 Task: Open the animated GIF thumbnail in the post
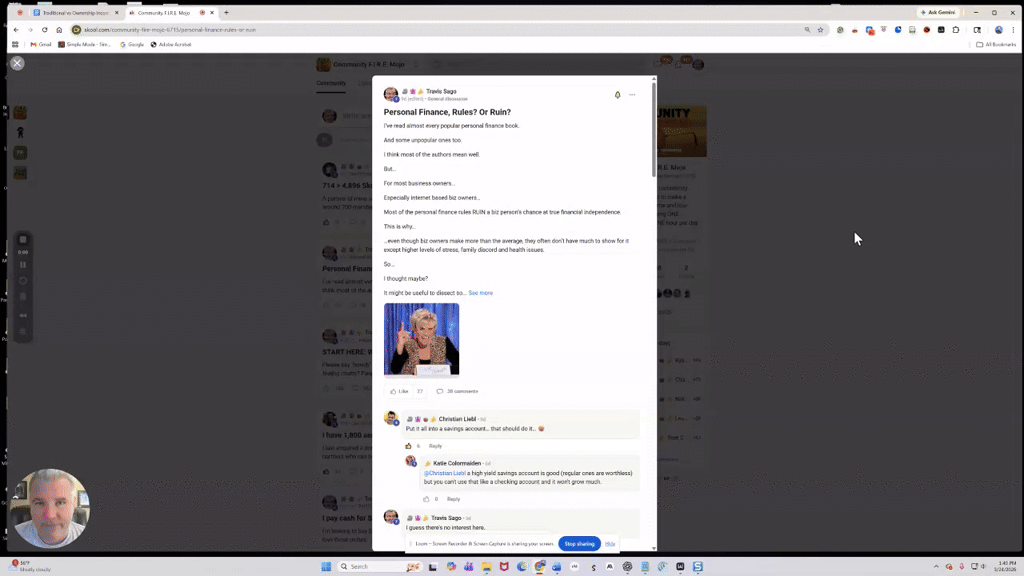[x=421, y=340]
